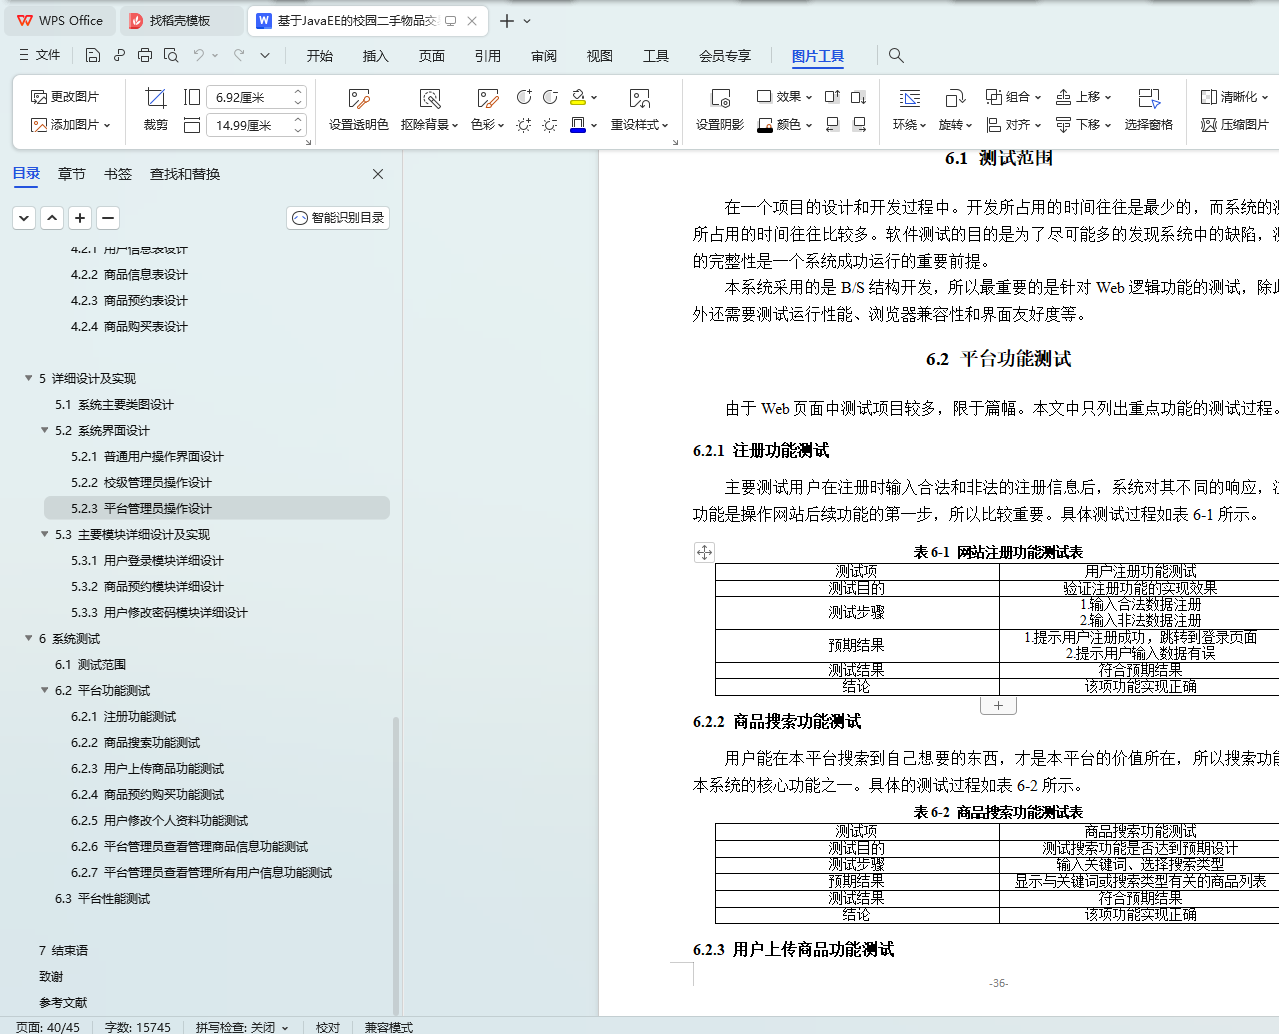This screenshot has height=1034, width=1279.
Task: Click the save icon in quick access toolbar
Action: [93, 55]
